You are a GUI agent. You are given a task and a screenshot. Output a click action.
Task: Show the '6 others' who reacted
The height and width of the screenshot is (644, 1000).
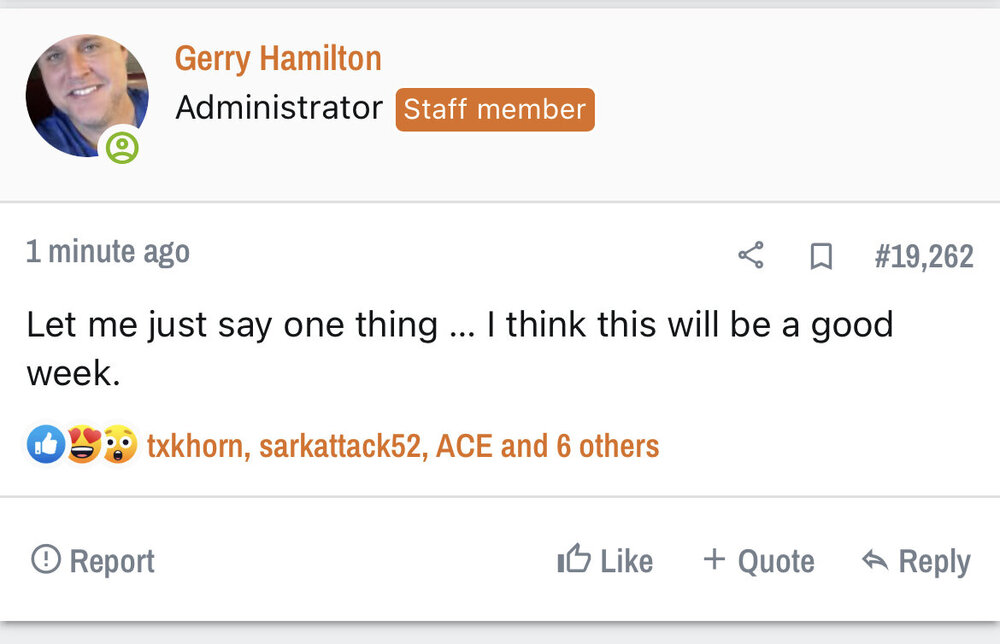pos(608,445)
